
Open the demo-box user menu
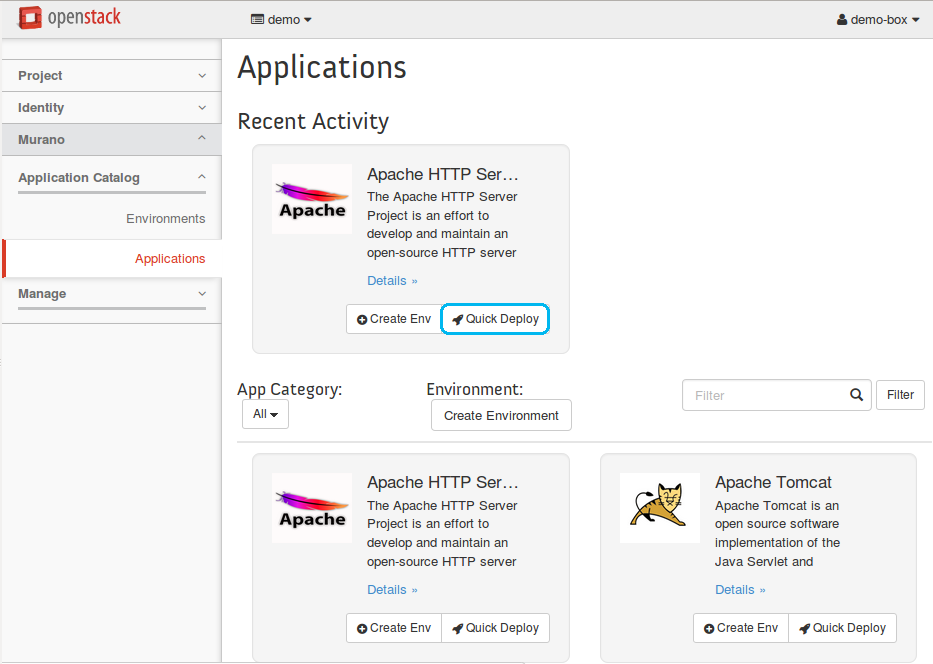pos(877,20)
